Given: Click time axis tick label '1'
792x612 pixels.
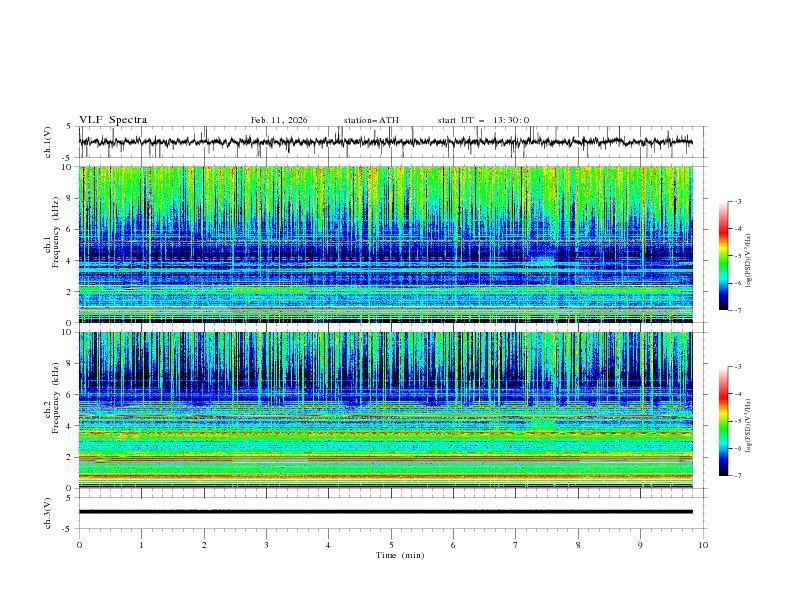Looking at the screenshot, I should click(x=141, y=545).
